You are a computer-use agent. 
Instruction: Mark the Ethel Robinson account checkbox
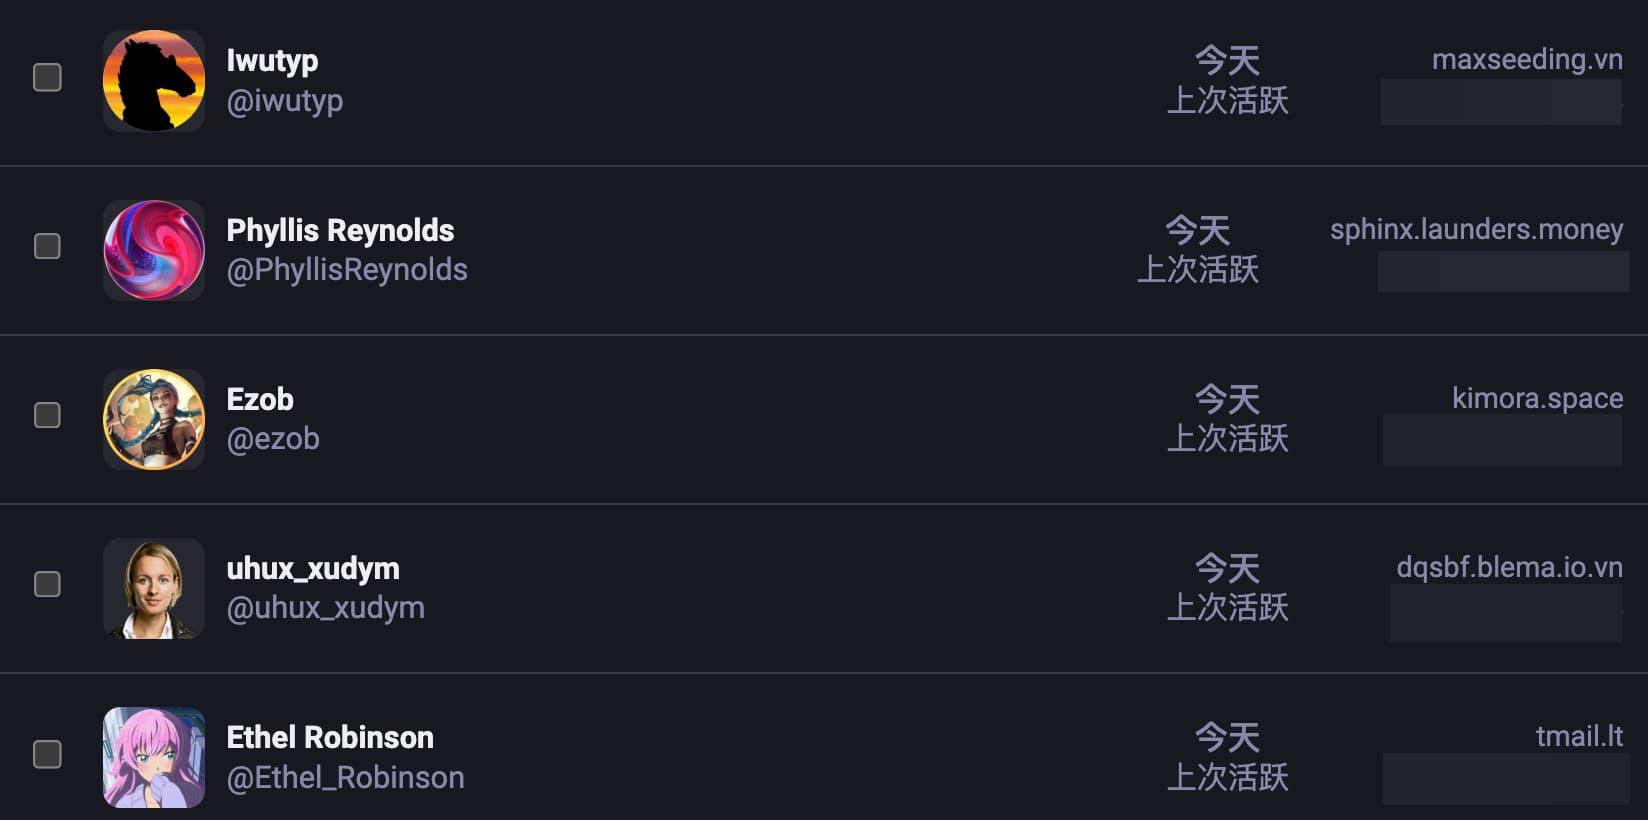click(x=47, y=754)
